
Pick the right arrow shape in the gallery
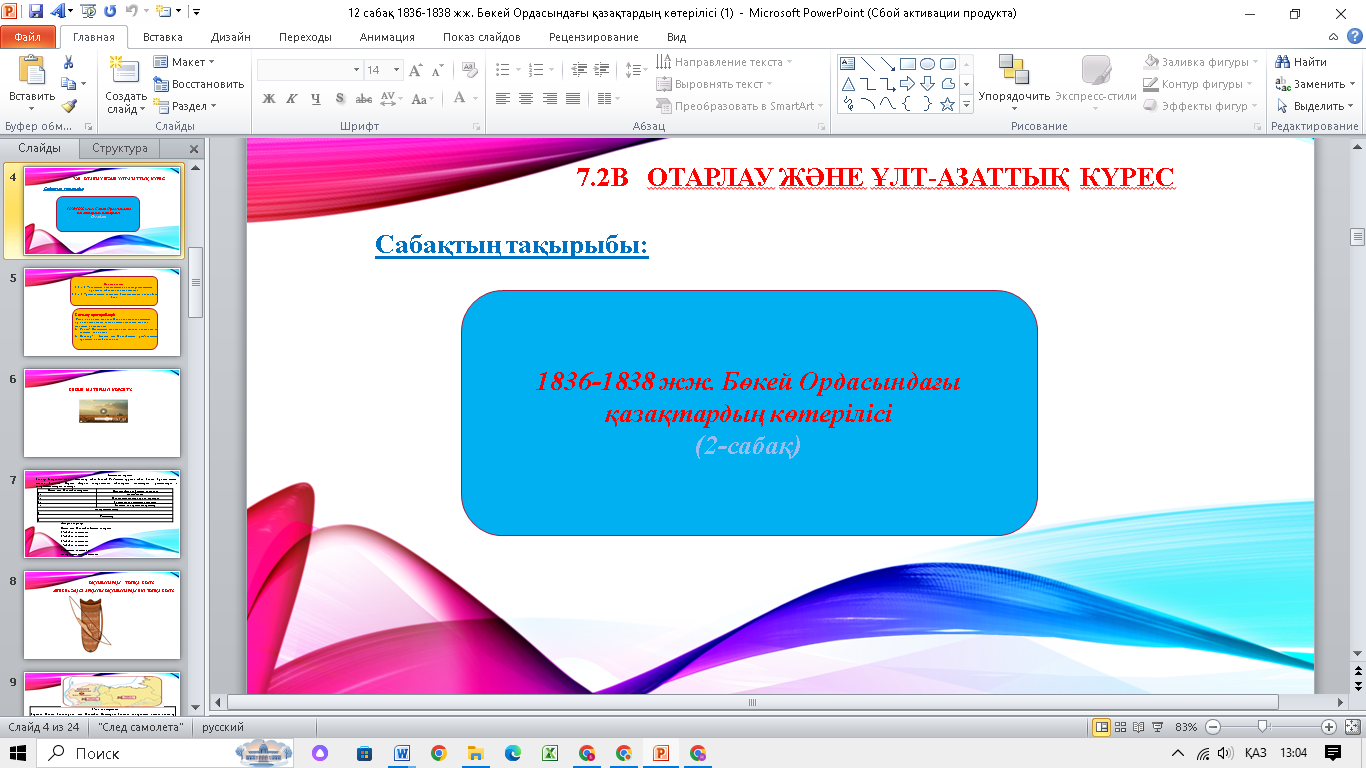[908, 84]
